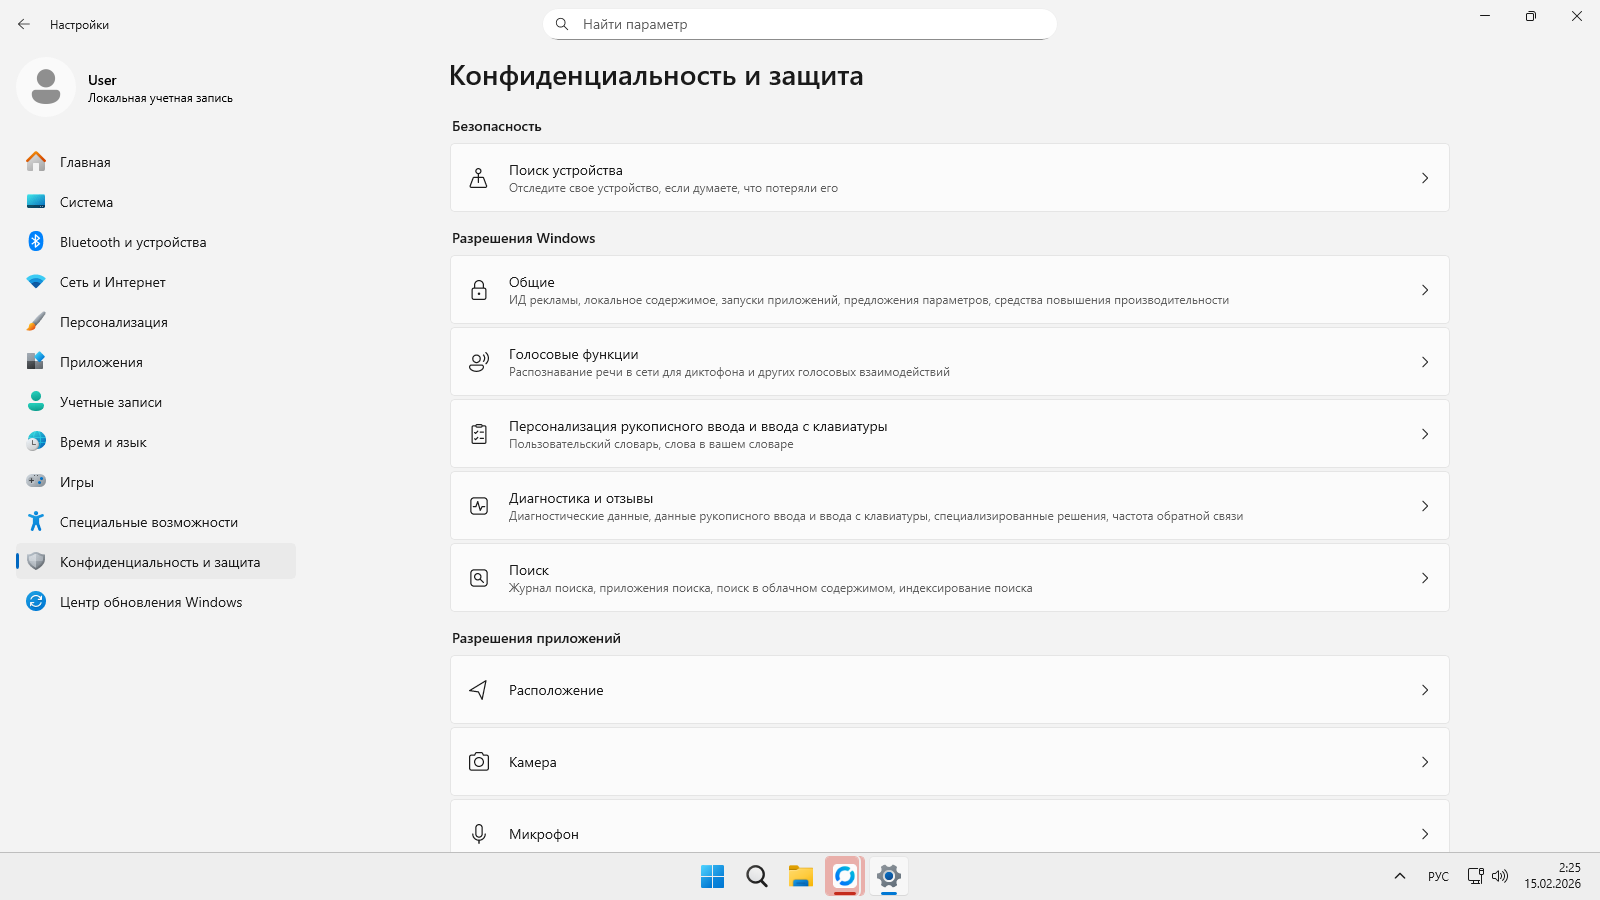Select Приложения in the sidebar
This screenshot has height=900, width=1600.
tap(156, 362)
